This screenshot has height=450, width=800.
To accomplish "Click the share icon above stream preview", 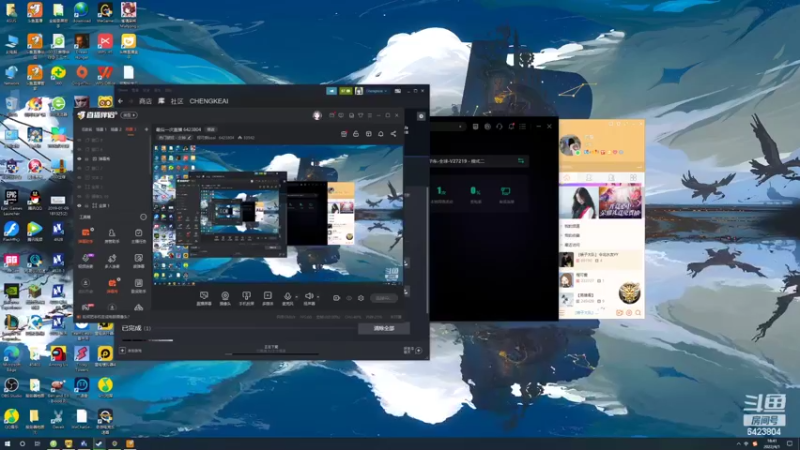I will 393,134.
